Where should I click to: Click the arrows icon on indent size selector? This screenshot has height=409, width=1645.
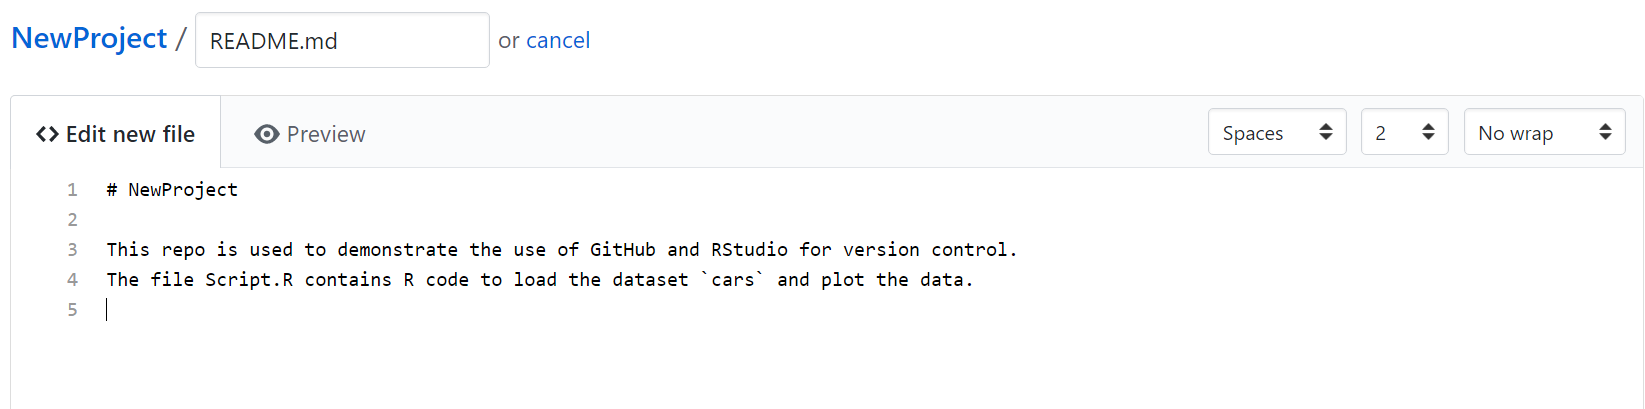[x=1428, y=132]
